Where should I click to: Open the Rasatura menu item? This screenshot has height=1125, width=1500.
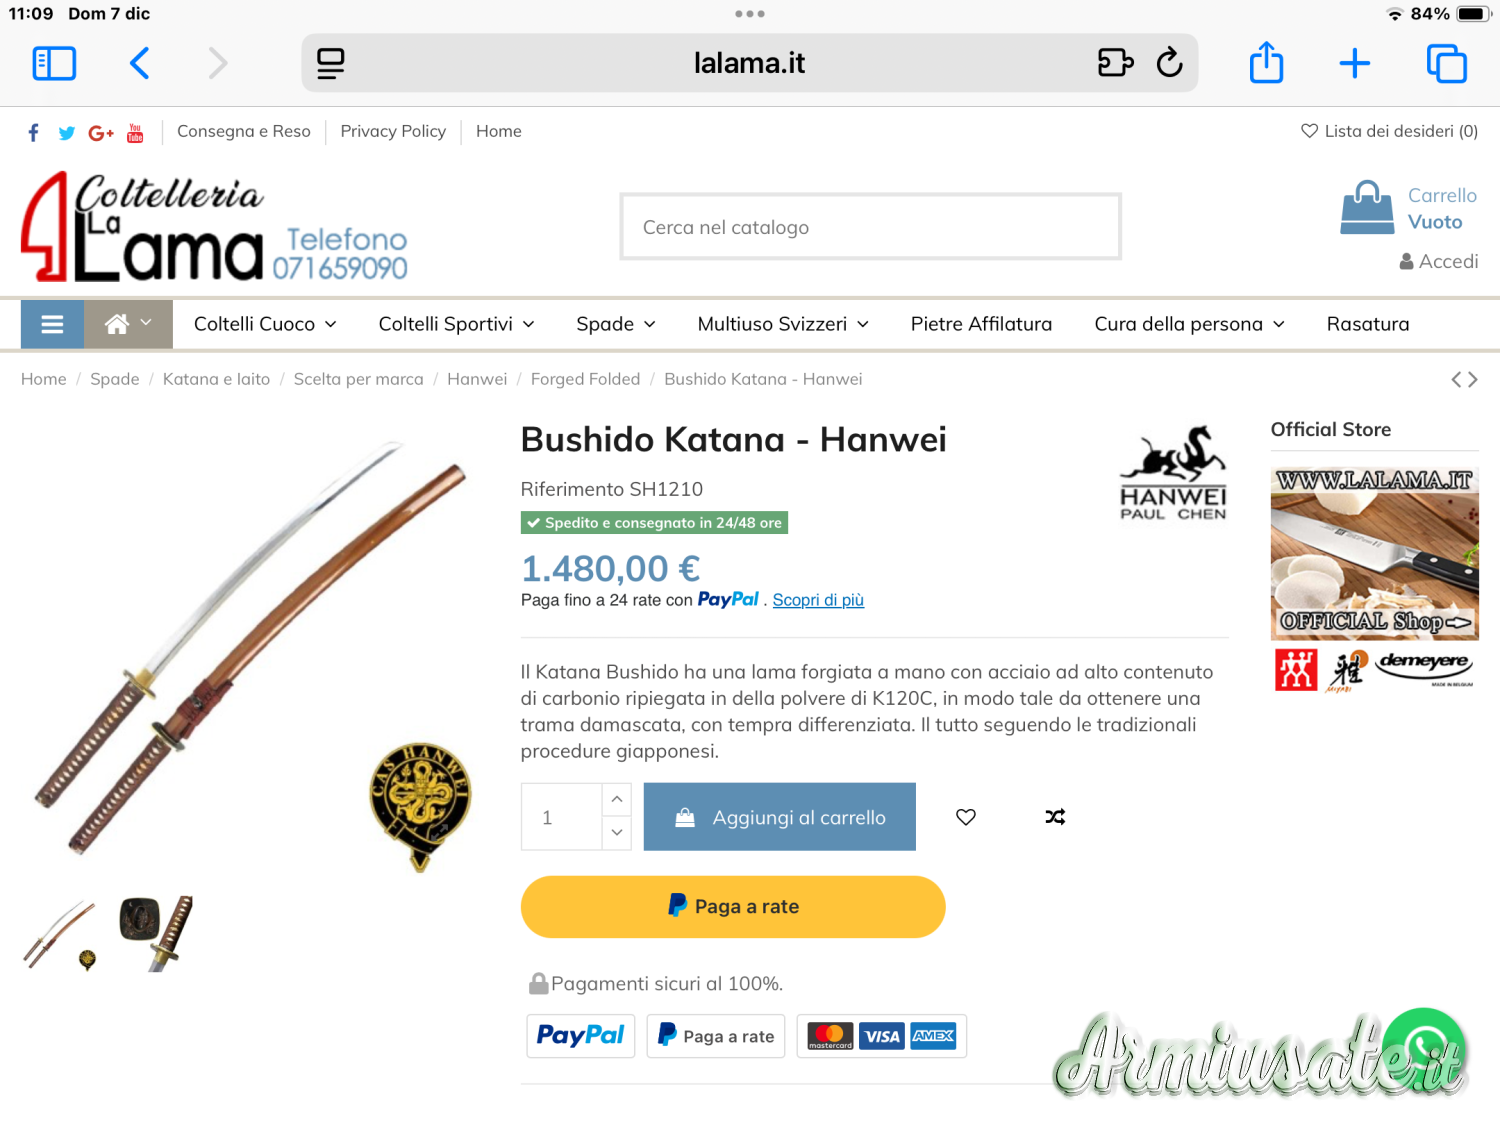pyautogui.click(x=1367, y=324)
